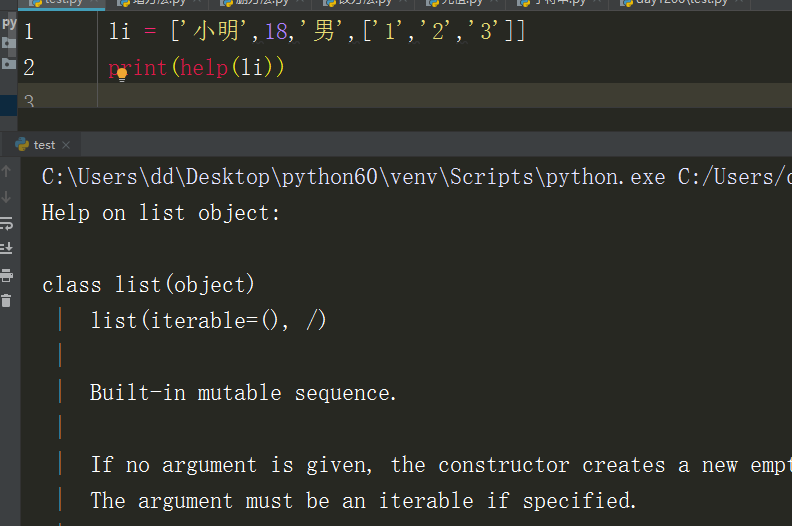Click the 'help' call on line 2

[204, 68]
